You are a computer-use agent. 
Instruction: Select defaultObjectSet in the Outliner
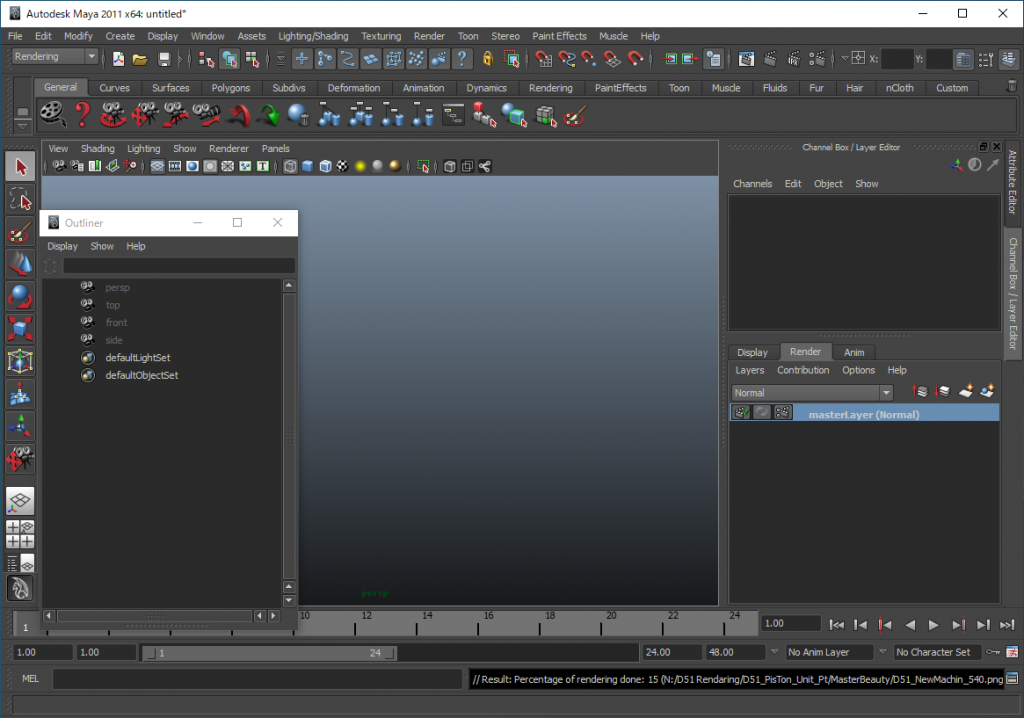[142, 375]
